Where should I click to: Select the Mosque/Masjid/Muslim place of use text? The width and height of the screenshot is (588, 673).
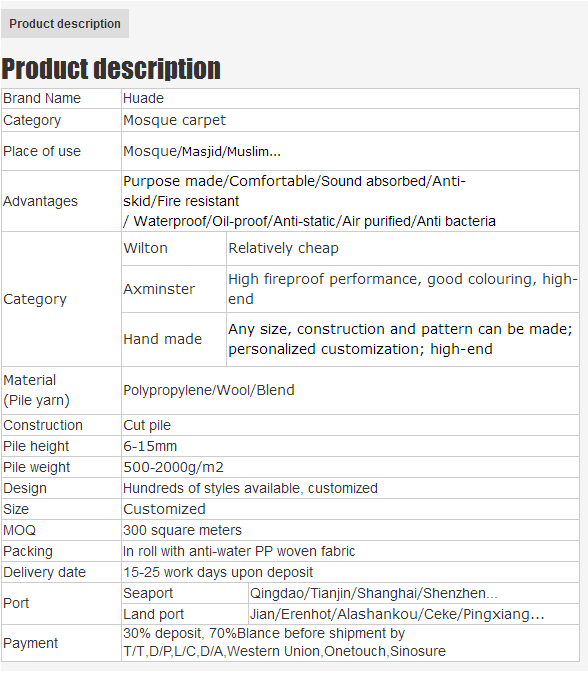point(202,151)
